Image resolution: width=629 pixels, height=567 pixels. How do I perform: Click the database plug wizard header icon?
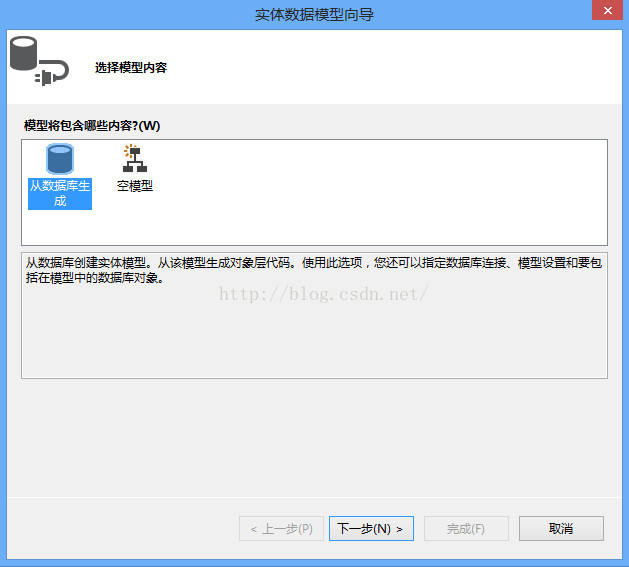point(39,61)
